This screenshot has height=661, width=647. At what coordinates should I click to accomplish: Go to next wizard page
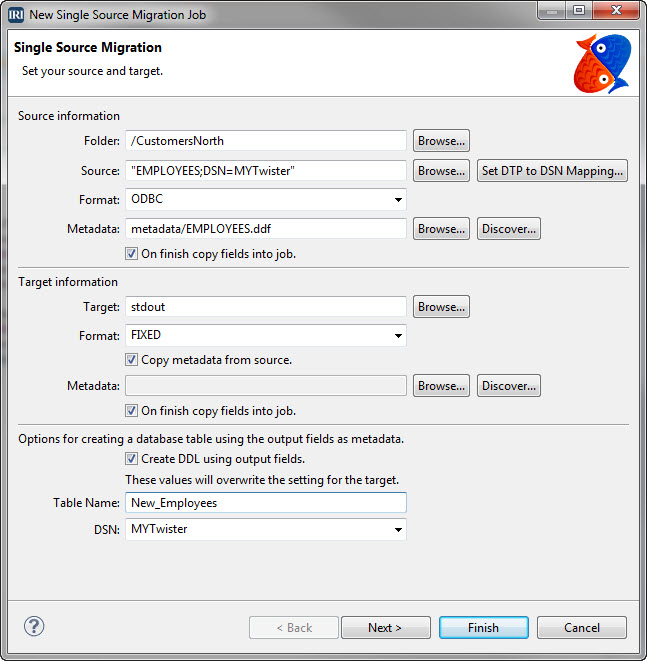click(x=386, y=628)
